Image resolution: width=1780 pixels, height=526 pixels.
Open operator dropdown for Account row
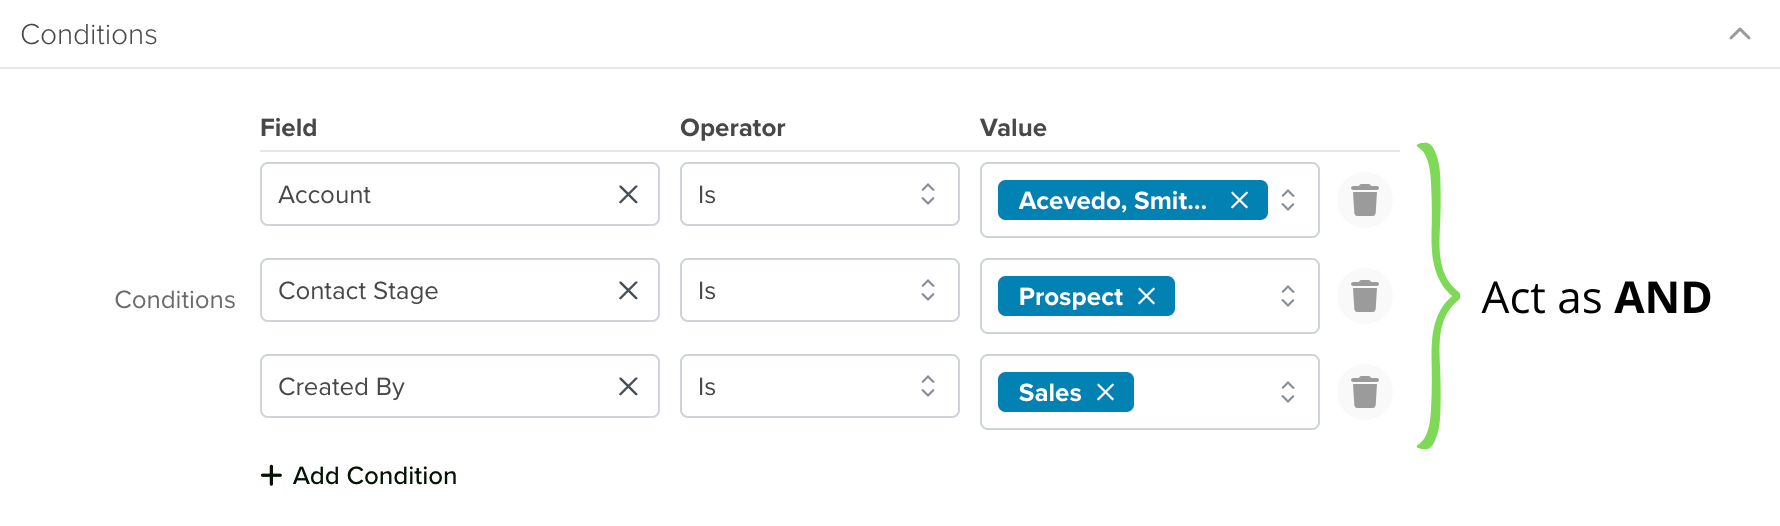820,194
